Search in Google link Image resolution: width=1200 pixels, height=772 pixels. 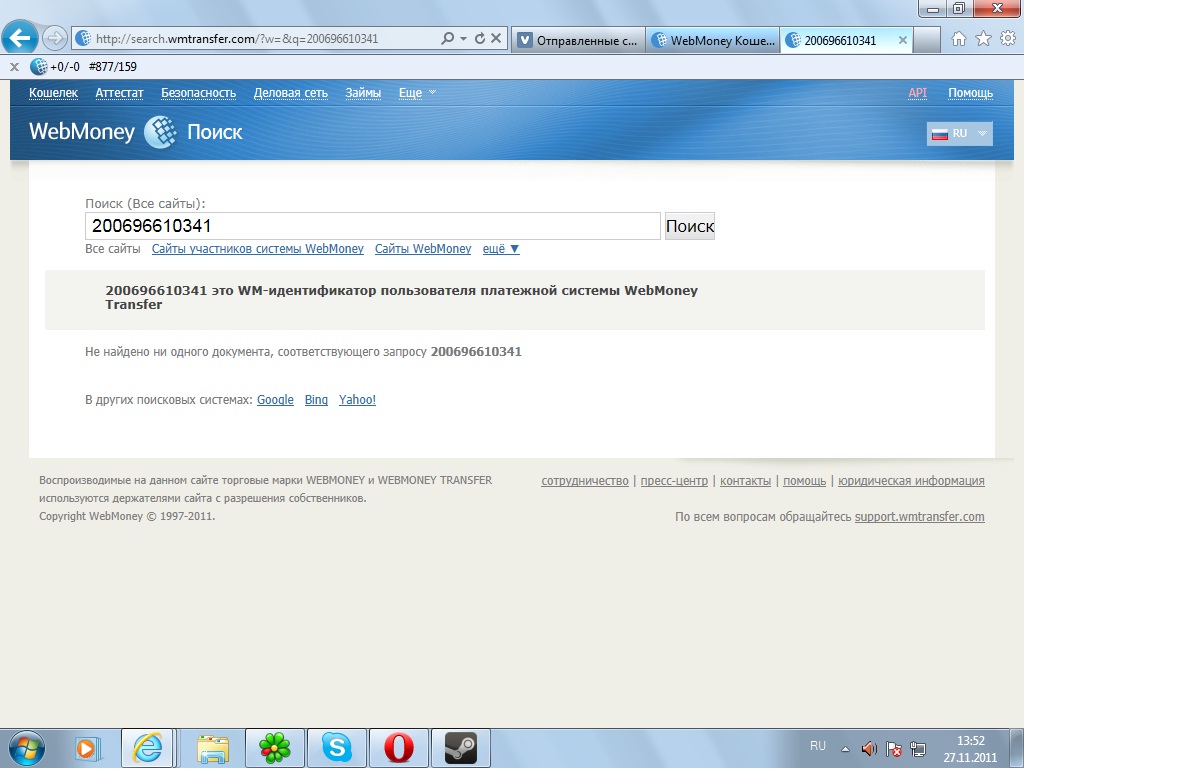(275, 400)
